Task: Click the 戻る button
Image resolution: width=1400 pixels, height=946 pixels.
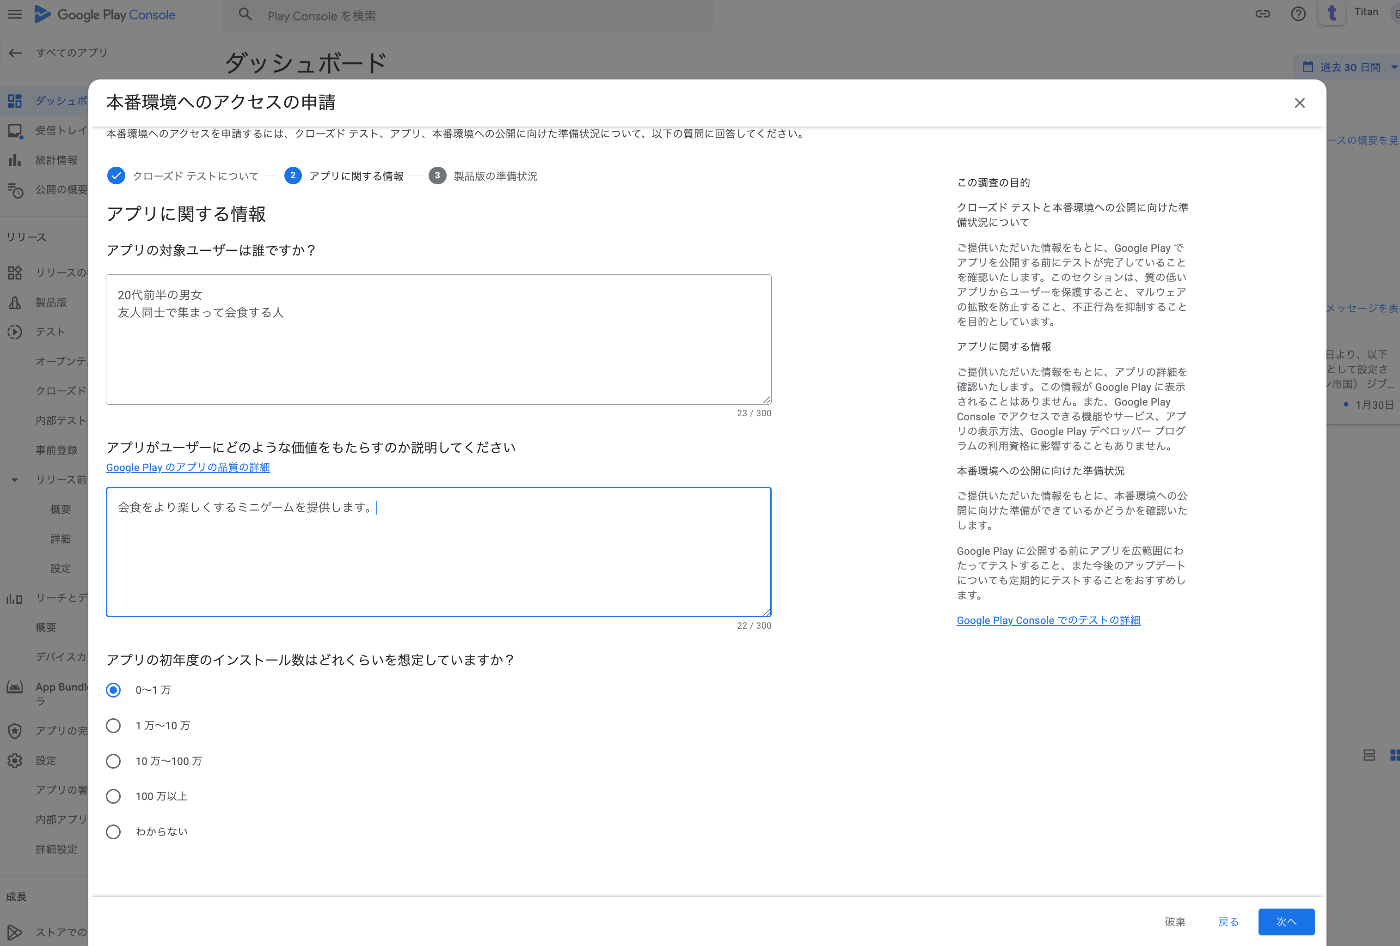Action: pyautogui.click(x=1228, y=922)
